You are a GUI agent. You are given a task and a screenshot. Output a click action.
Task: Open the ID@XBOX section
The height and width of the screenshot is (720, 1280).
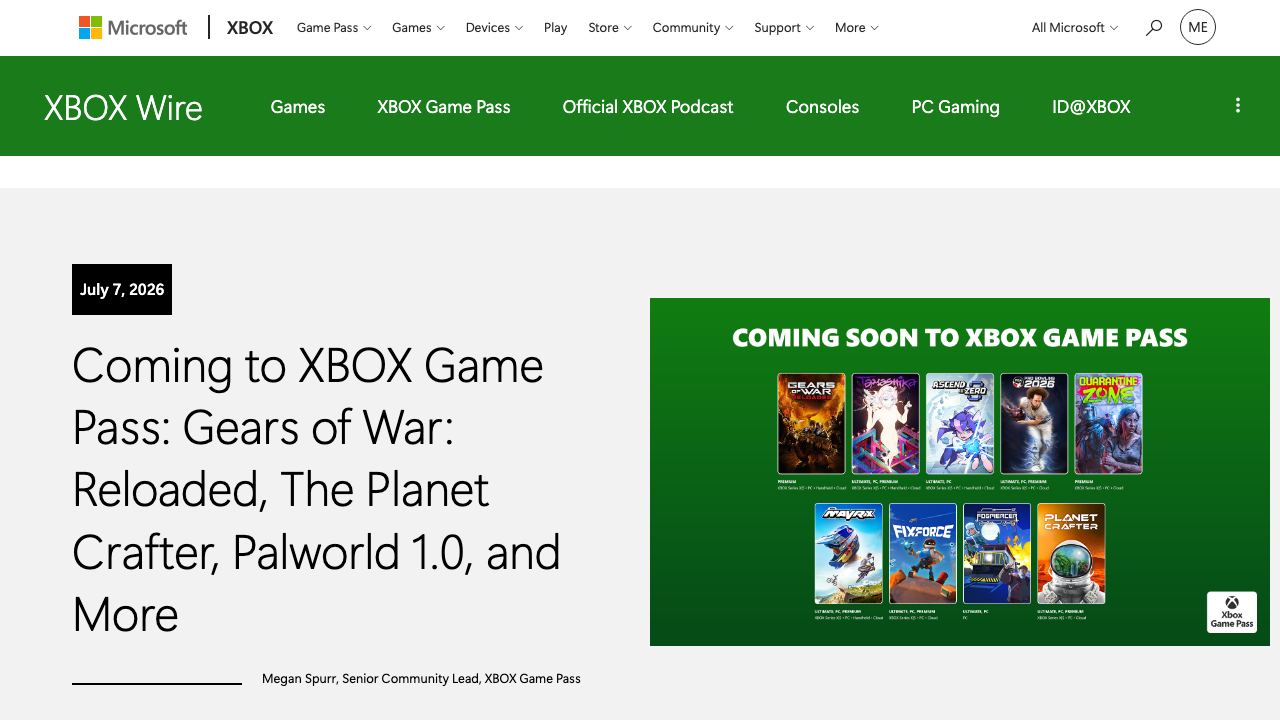[x=1091, y=107]
